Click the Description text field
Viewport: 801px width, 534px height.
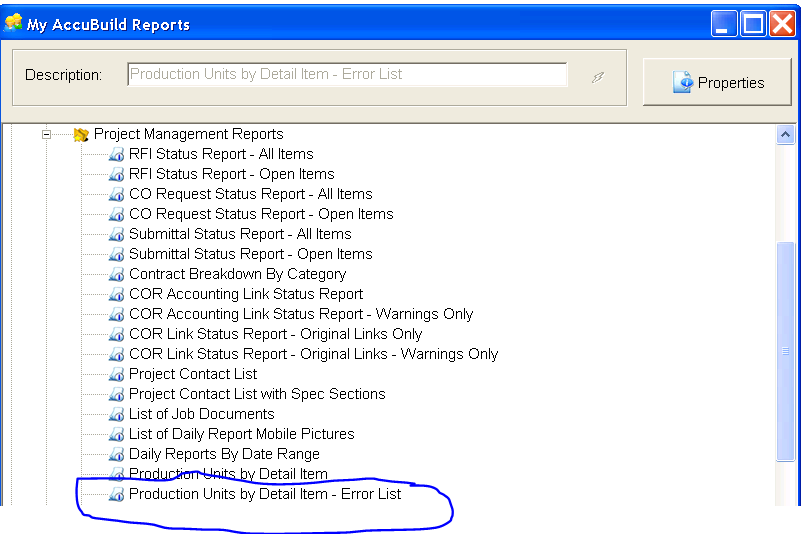[x=347, y=75]
